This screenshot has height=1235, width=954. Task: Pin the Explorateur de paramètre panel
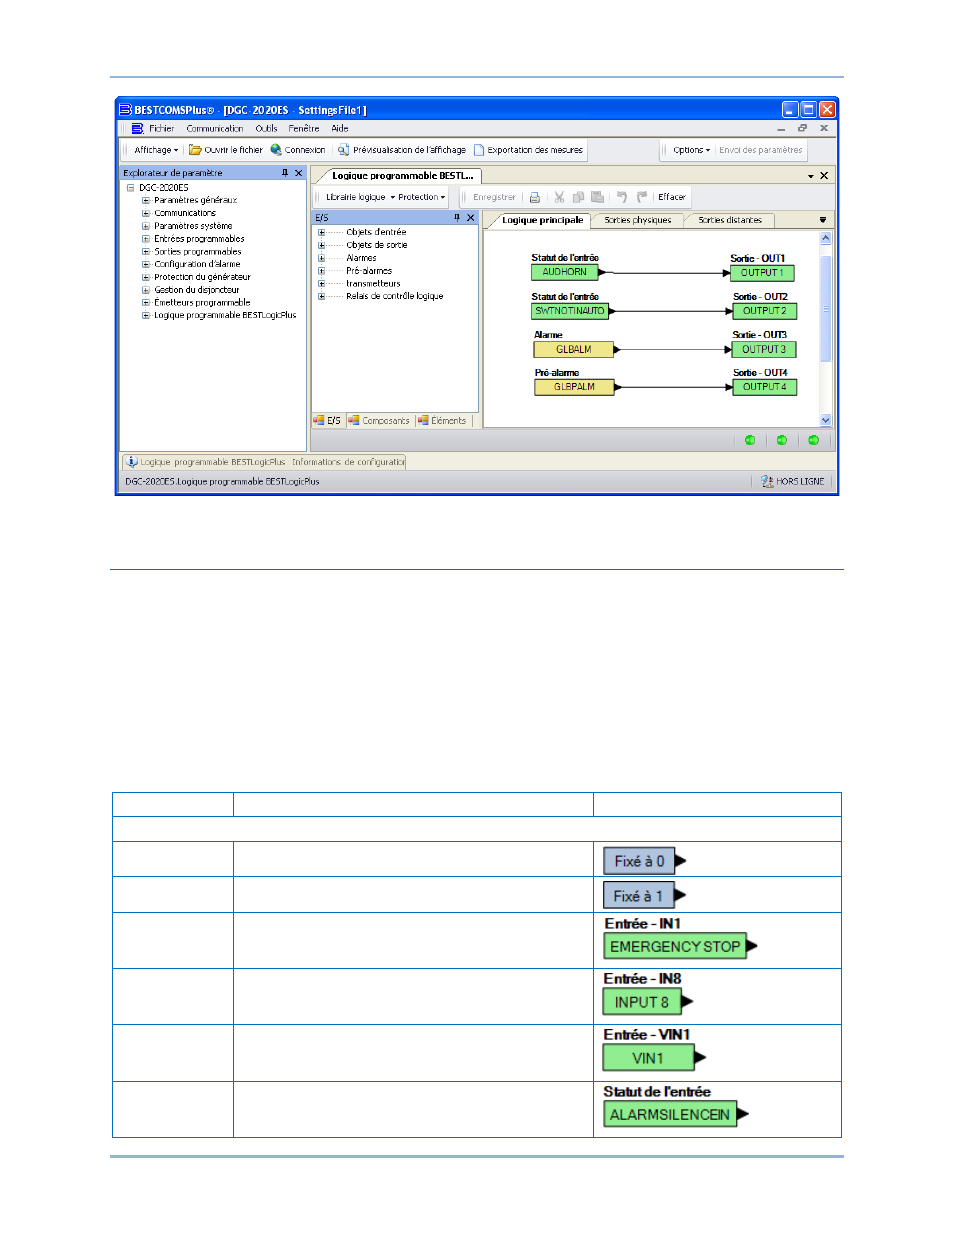(x=285, y=173)
